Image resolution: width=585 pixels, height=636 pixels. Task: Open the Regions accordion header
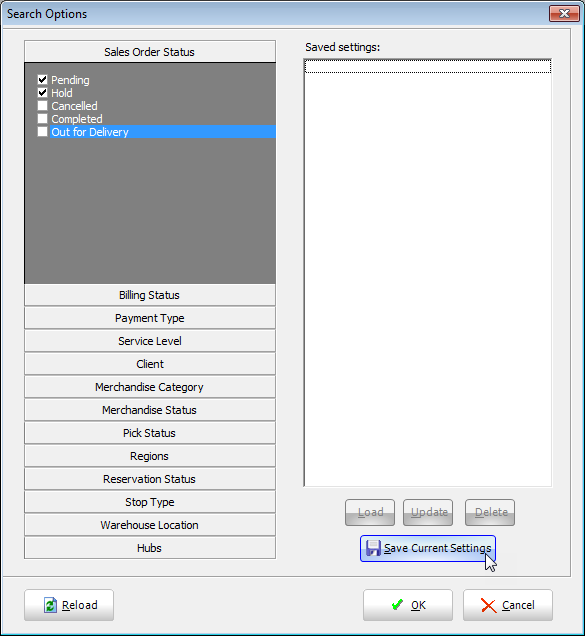[150, 456]
